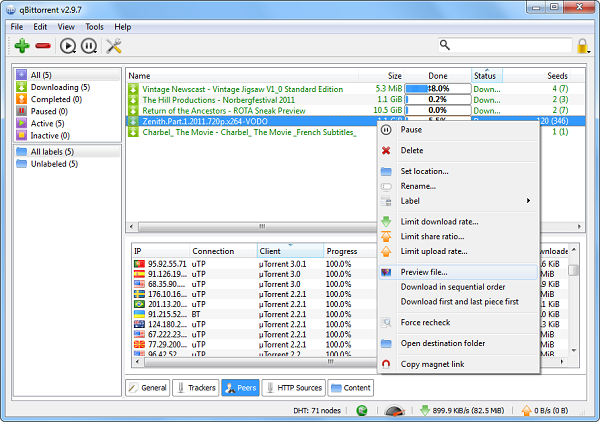Image resolution: width=600 pixels, height=422 pixels.
Task: Click the Pause all torrents toolbar icon
Action: click(89, 45)
